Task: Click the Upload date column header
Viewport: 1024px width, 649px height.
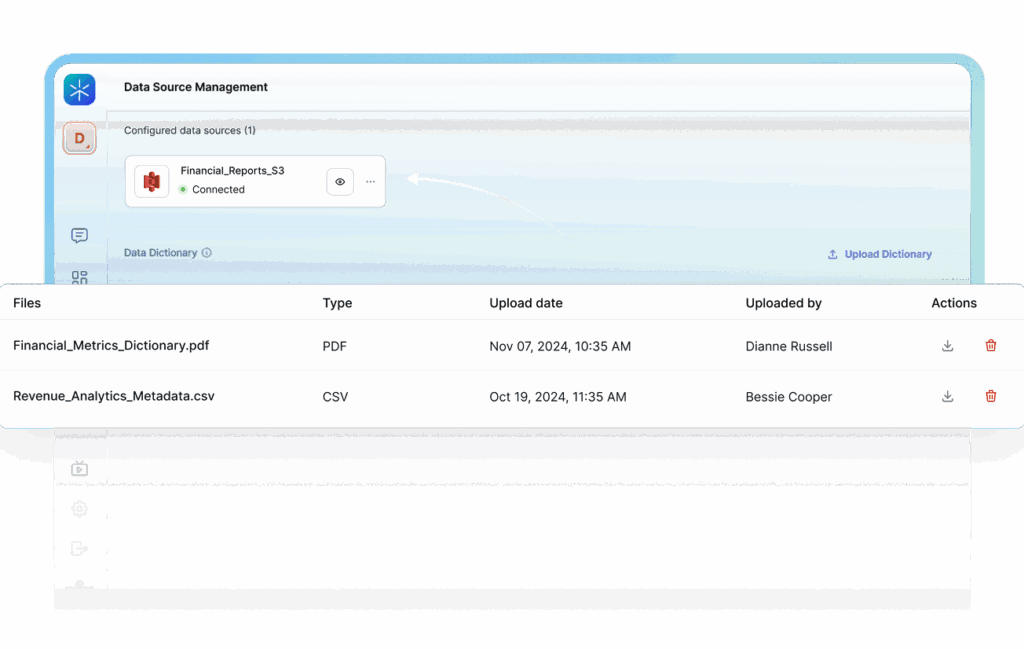Action: click(525, 303)
